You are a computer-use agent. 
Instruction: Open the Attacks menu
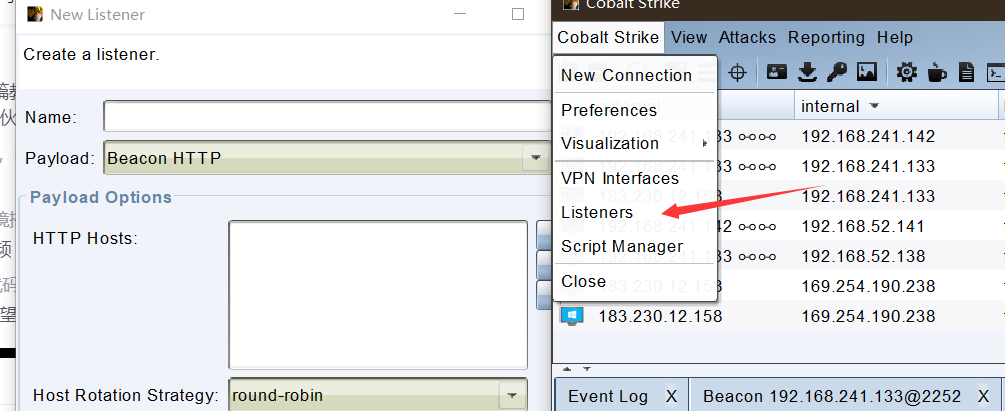click(x=747, y=38)
